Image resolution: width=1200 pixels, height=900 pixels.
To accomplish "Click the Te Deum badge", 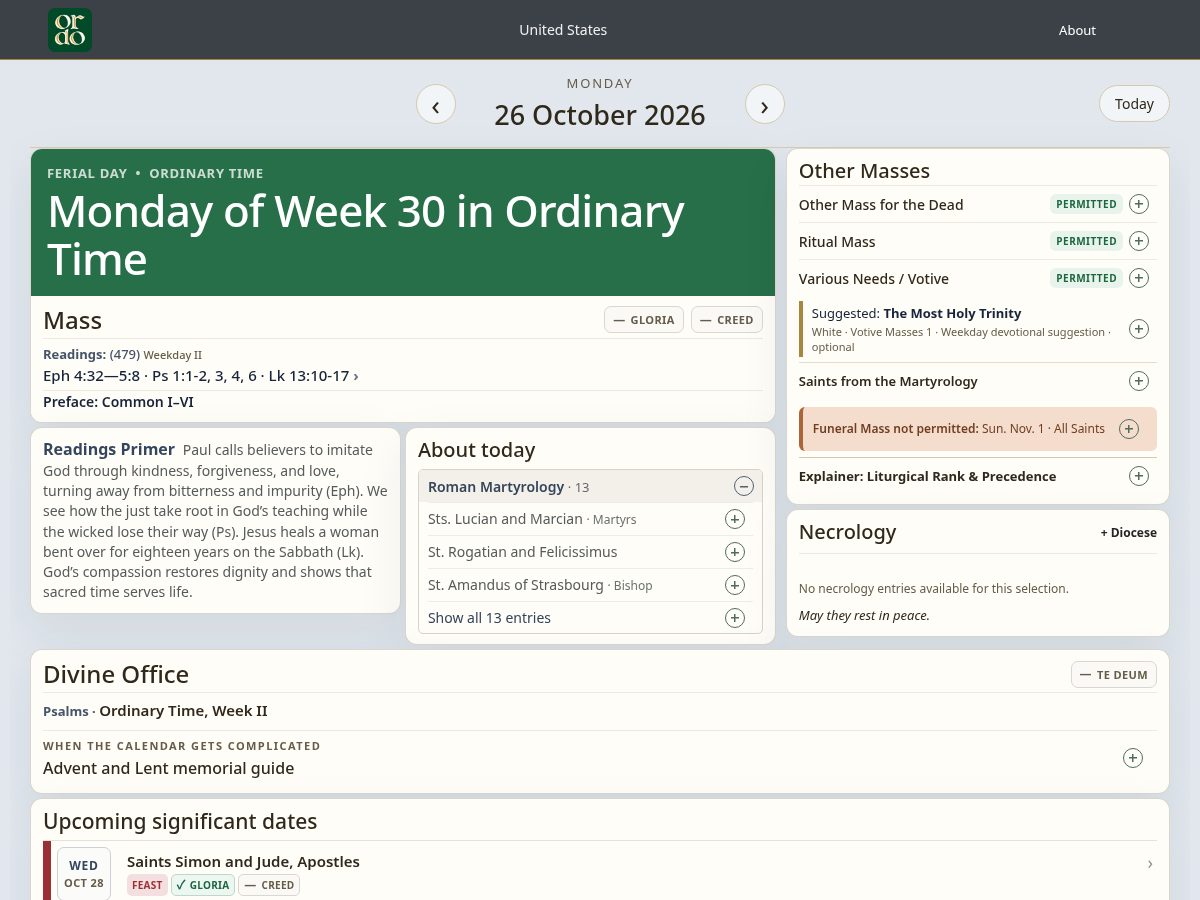I will pos(1114,674).
